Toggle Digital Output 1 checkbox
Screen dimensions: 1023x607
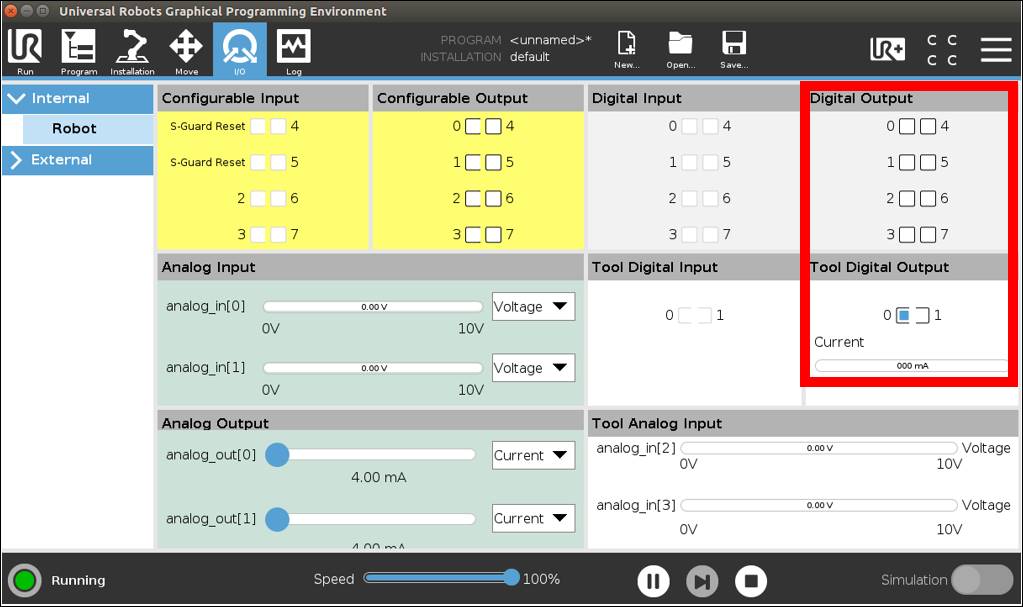tap(907, 162)
